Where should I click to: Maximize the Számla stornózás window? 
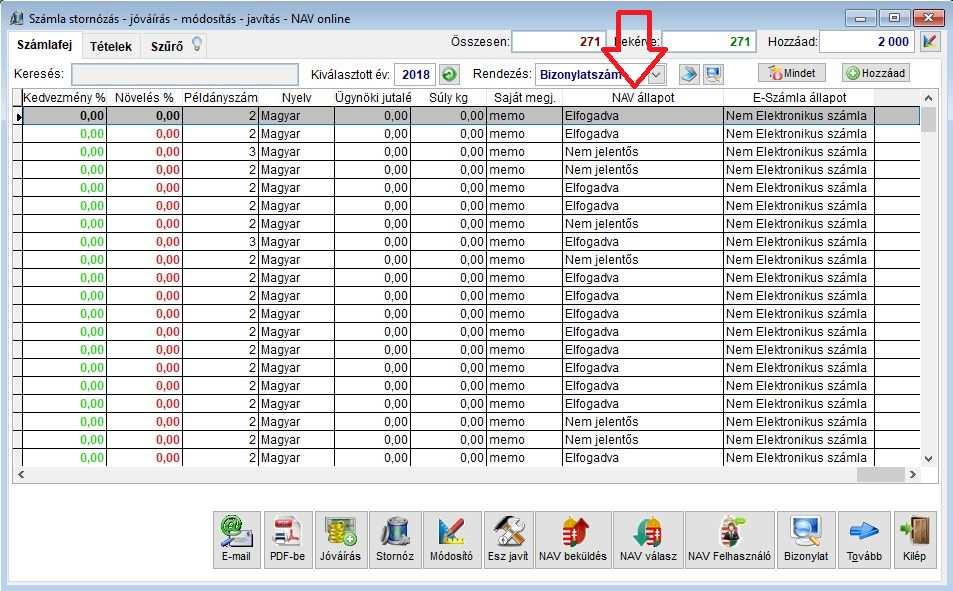(x=894, y=18)
